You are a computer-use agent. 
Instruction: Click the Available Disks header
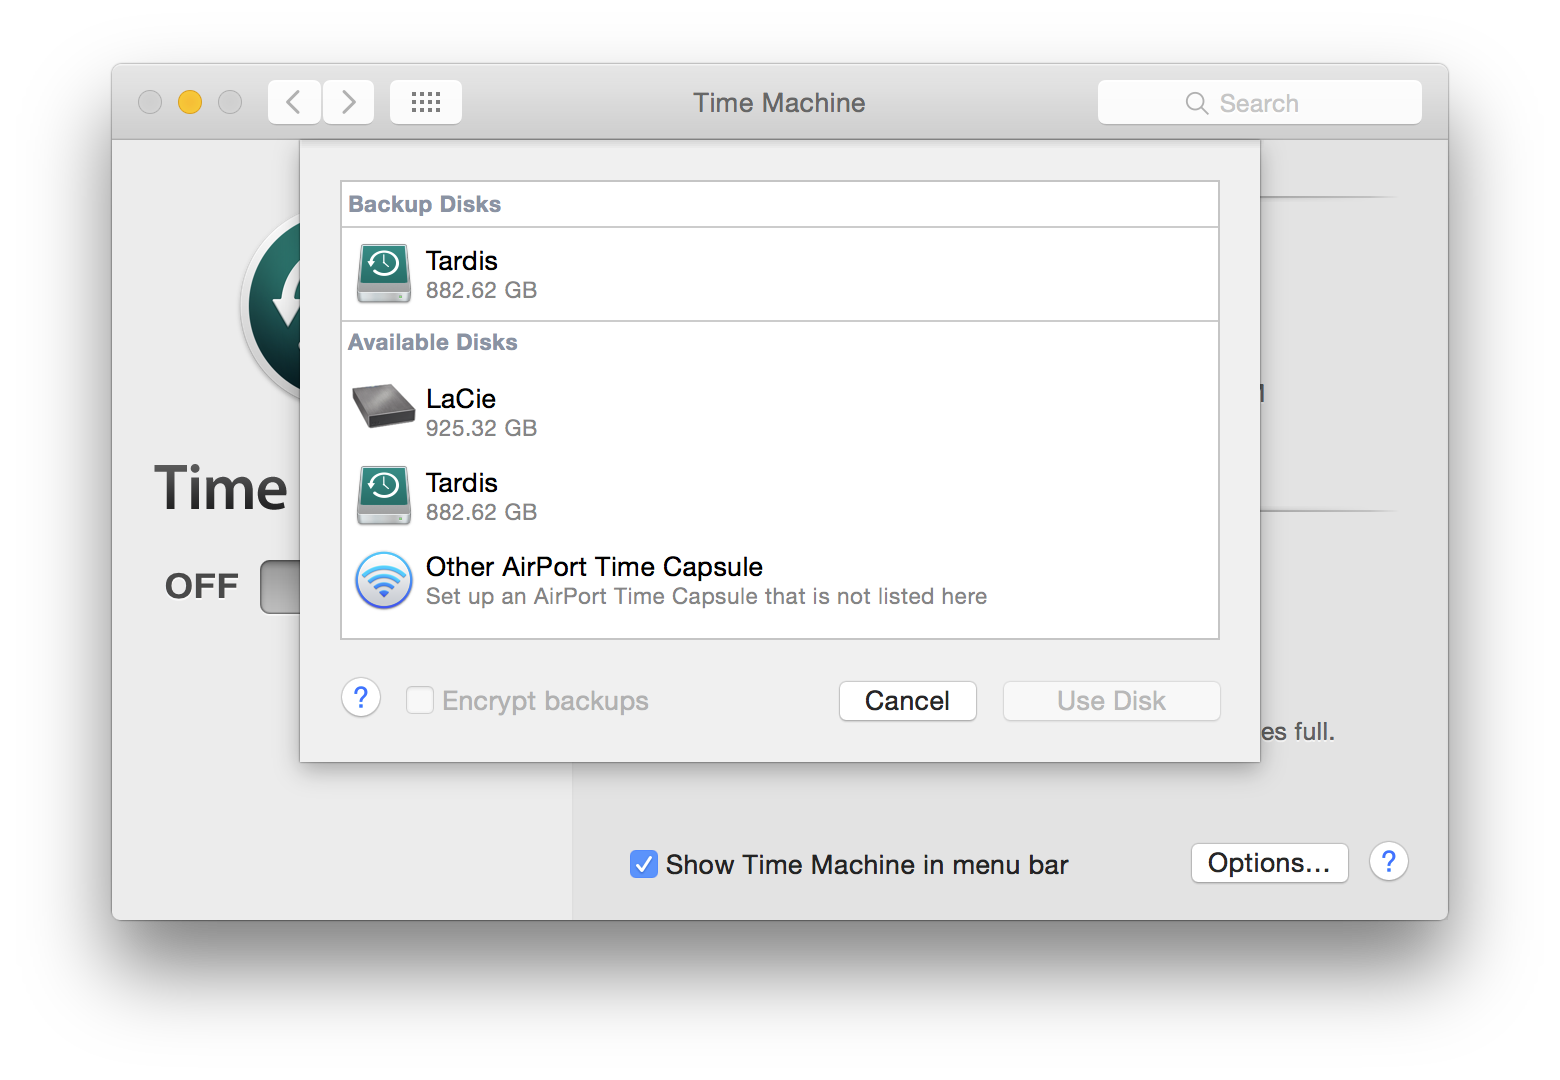click(x=433, y=342)
